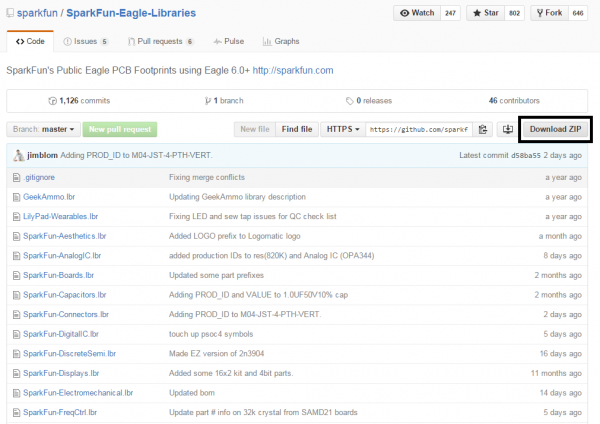Click the repository book icon near sparkfun
The width and height of the screenshot is (600, 424).
click(x=10, y=13)
